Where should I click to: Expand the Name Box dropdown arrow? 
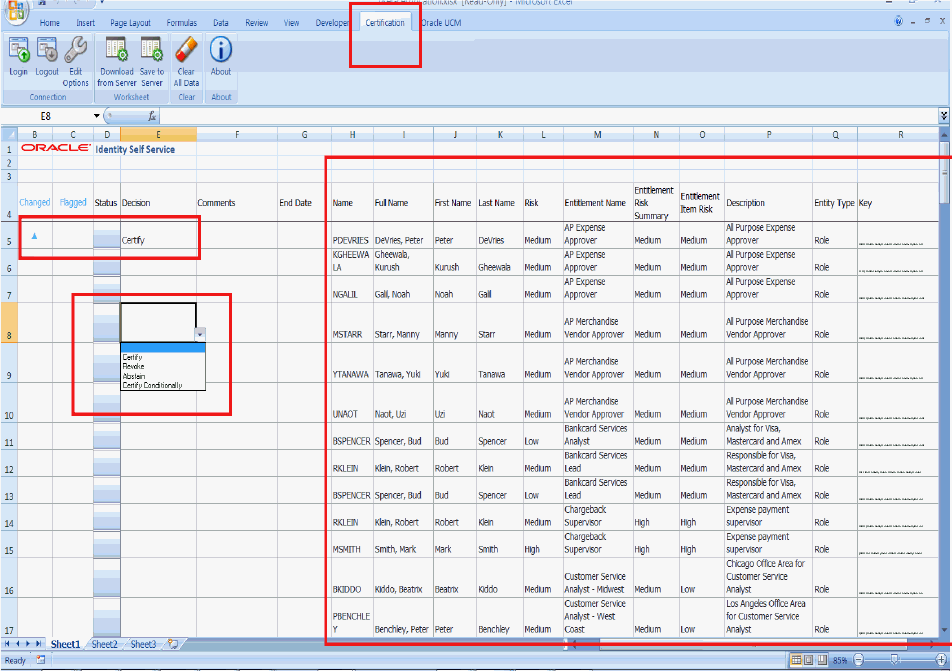tap(97, 116)
